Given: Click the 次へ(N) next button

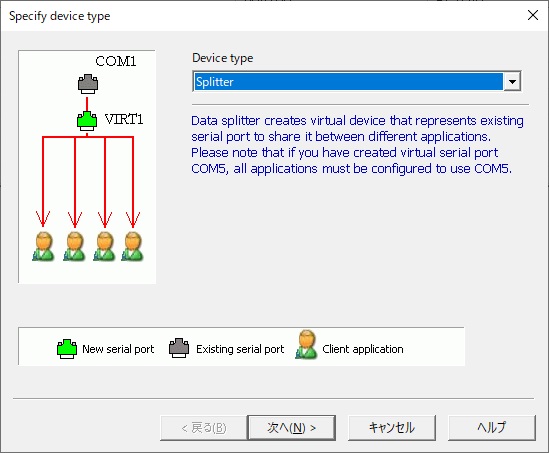Looking at the screenshot, I should point(291,427).
